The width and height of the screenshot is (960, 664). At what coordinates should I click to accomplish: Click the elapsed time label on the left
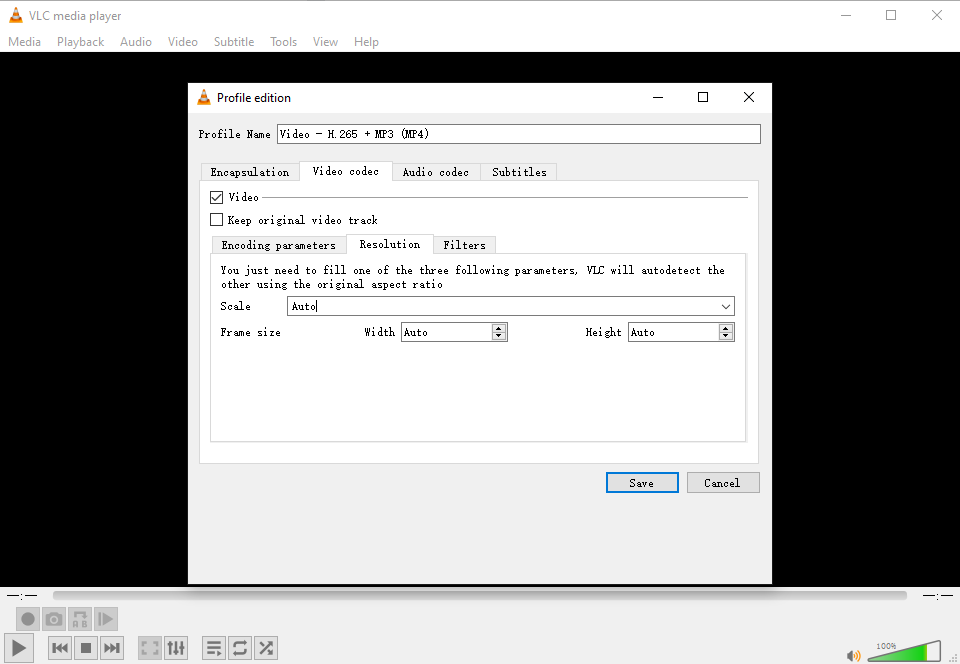(22, 595)
